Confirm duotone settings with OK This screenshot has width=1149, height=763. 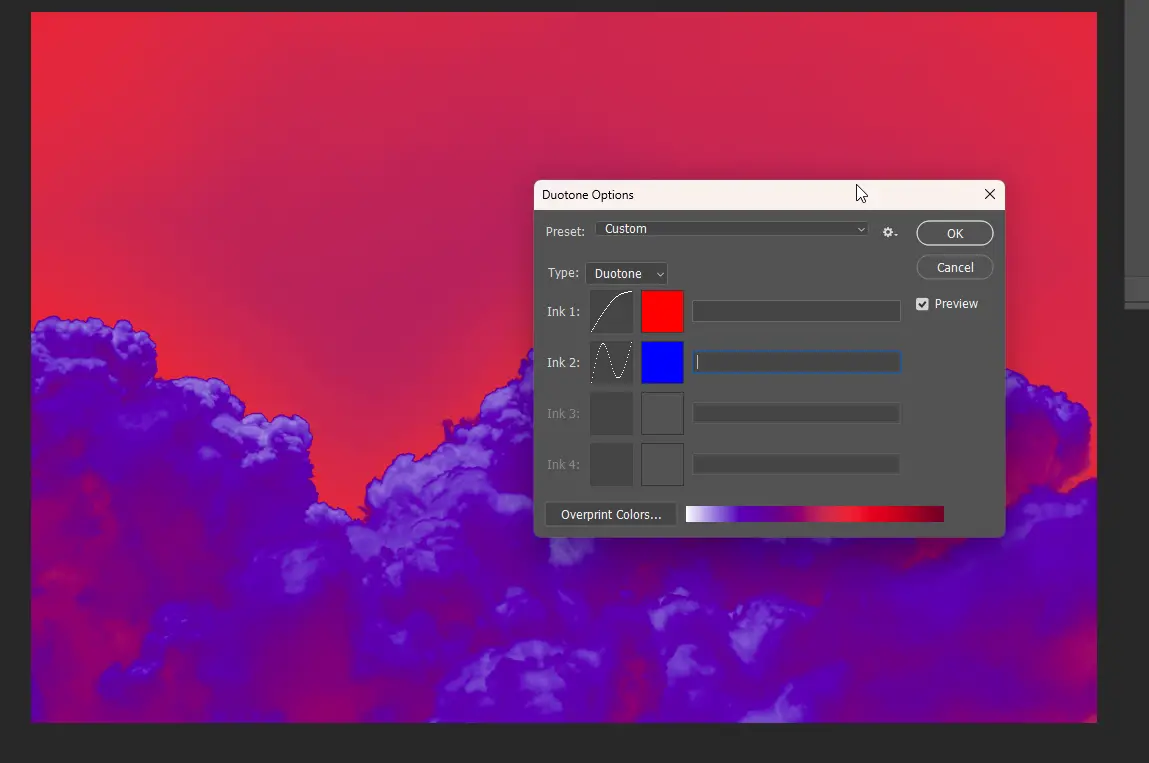point(954,232)
